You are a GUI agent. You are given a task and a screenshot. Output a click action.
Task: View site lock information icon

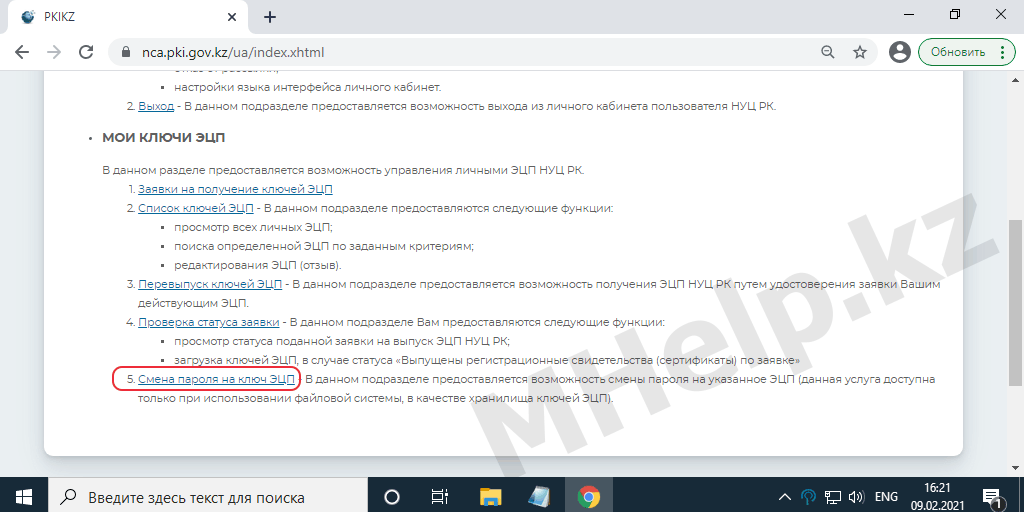127,53
